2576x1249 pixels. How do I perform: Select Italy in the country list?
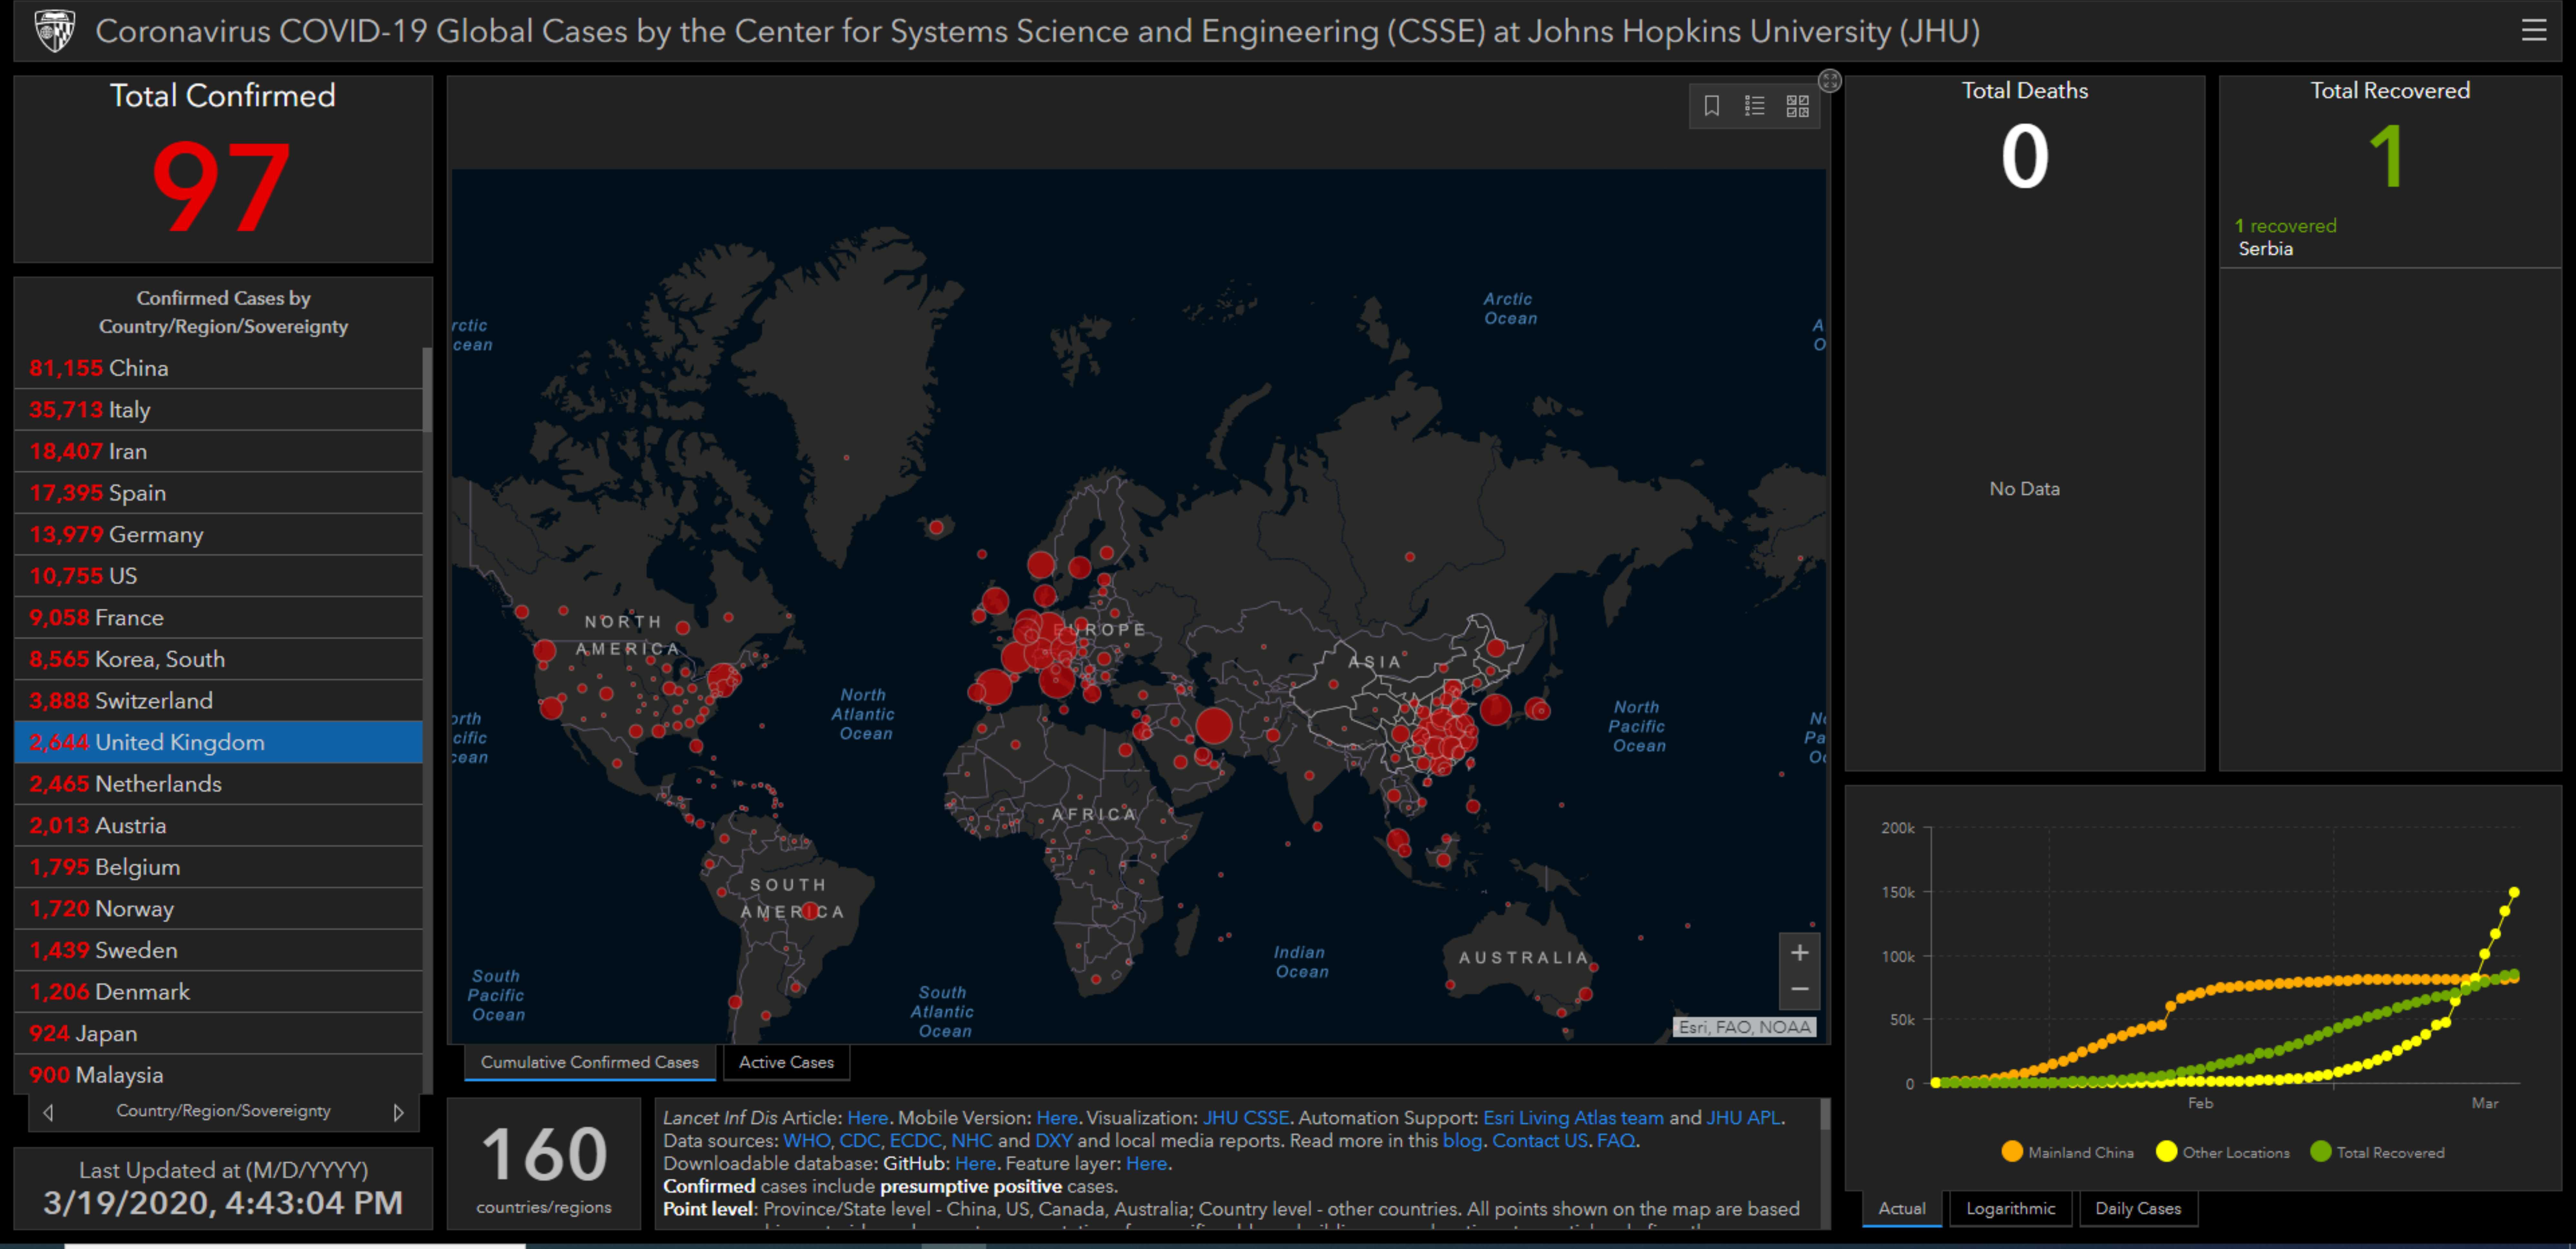click(218, 410)
